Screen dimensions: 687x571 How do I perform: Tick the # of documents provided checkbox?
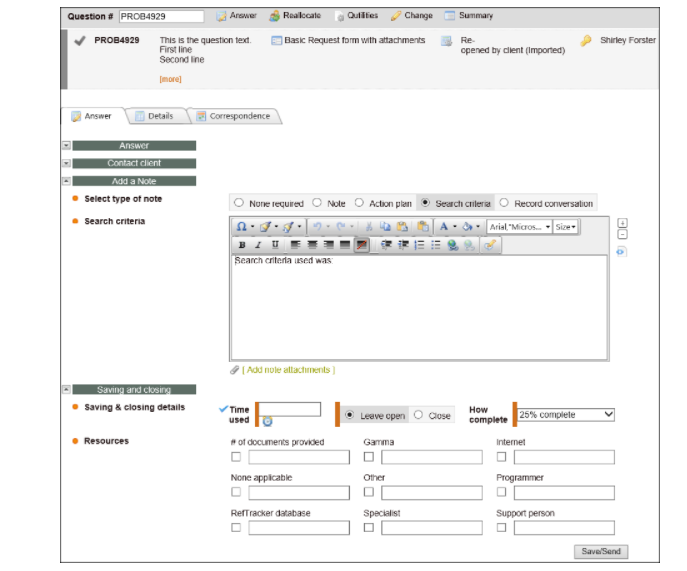click(236, 457)
